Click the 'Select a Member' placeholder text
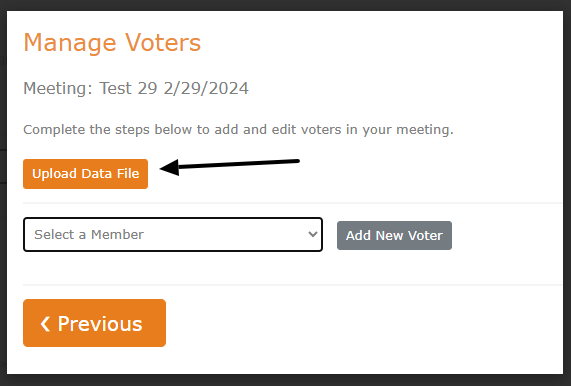 click(89, 235)
